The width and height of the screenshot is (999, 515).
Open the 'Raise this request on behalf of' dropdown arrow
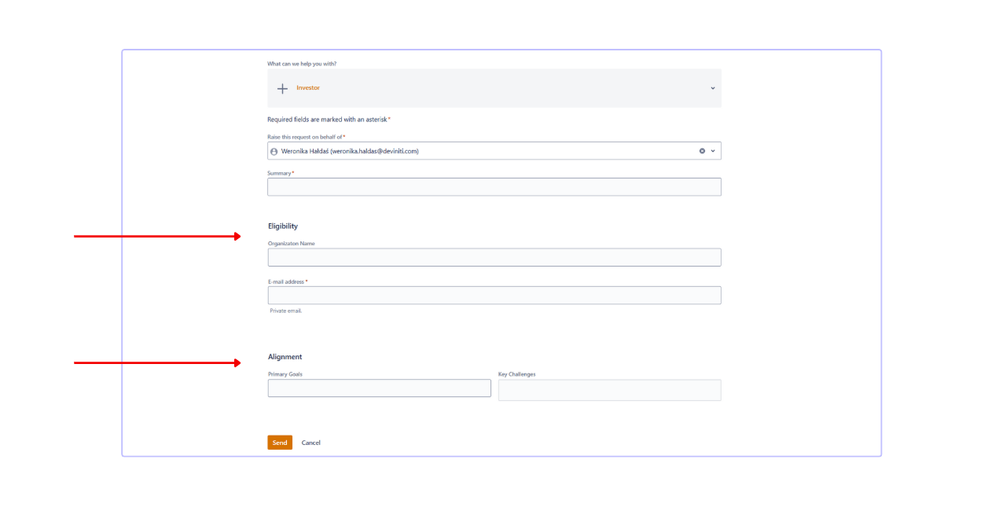click(713, 151)
